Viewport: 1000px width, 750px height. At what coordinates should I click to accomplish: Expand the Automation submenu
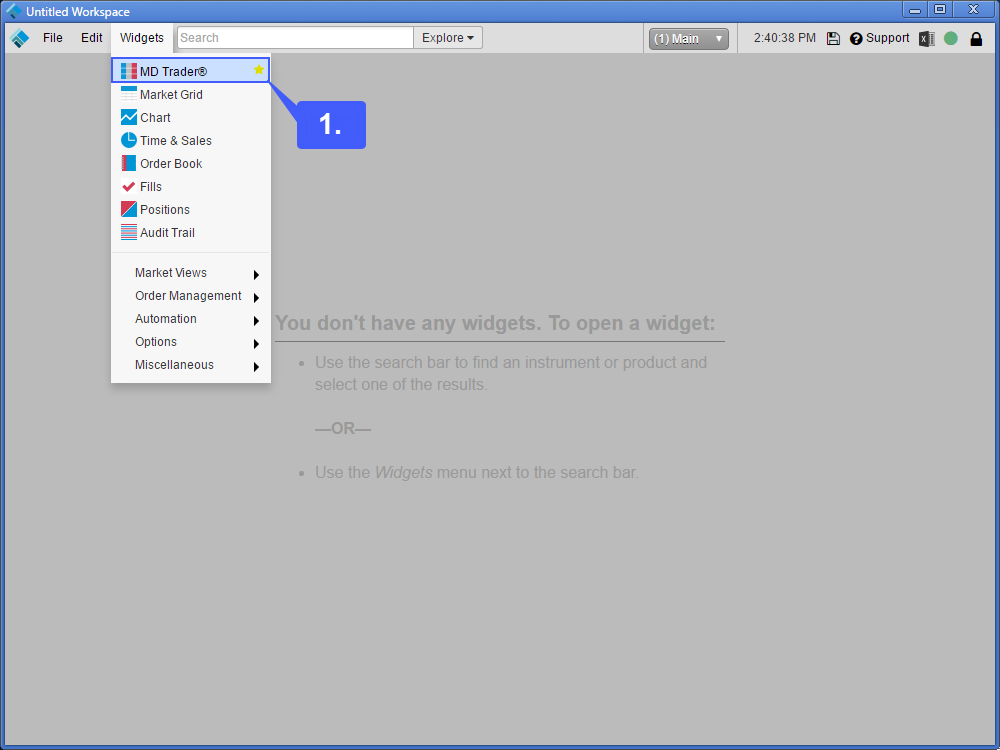point(191,319)
